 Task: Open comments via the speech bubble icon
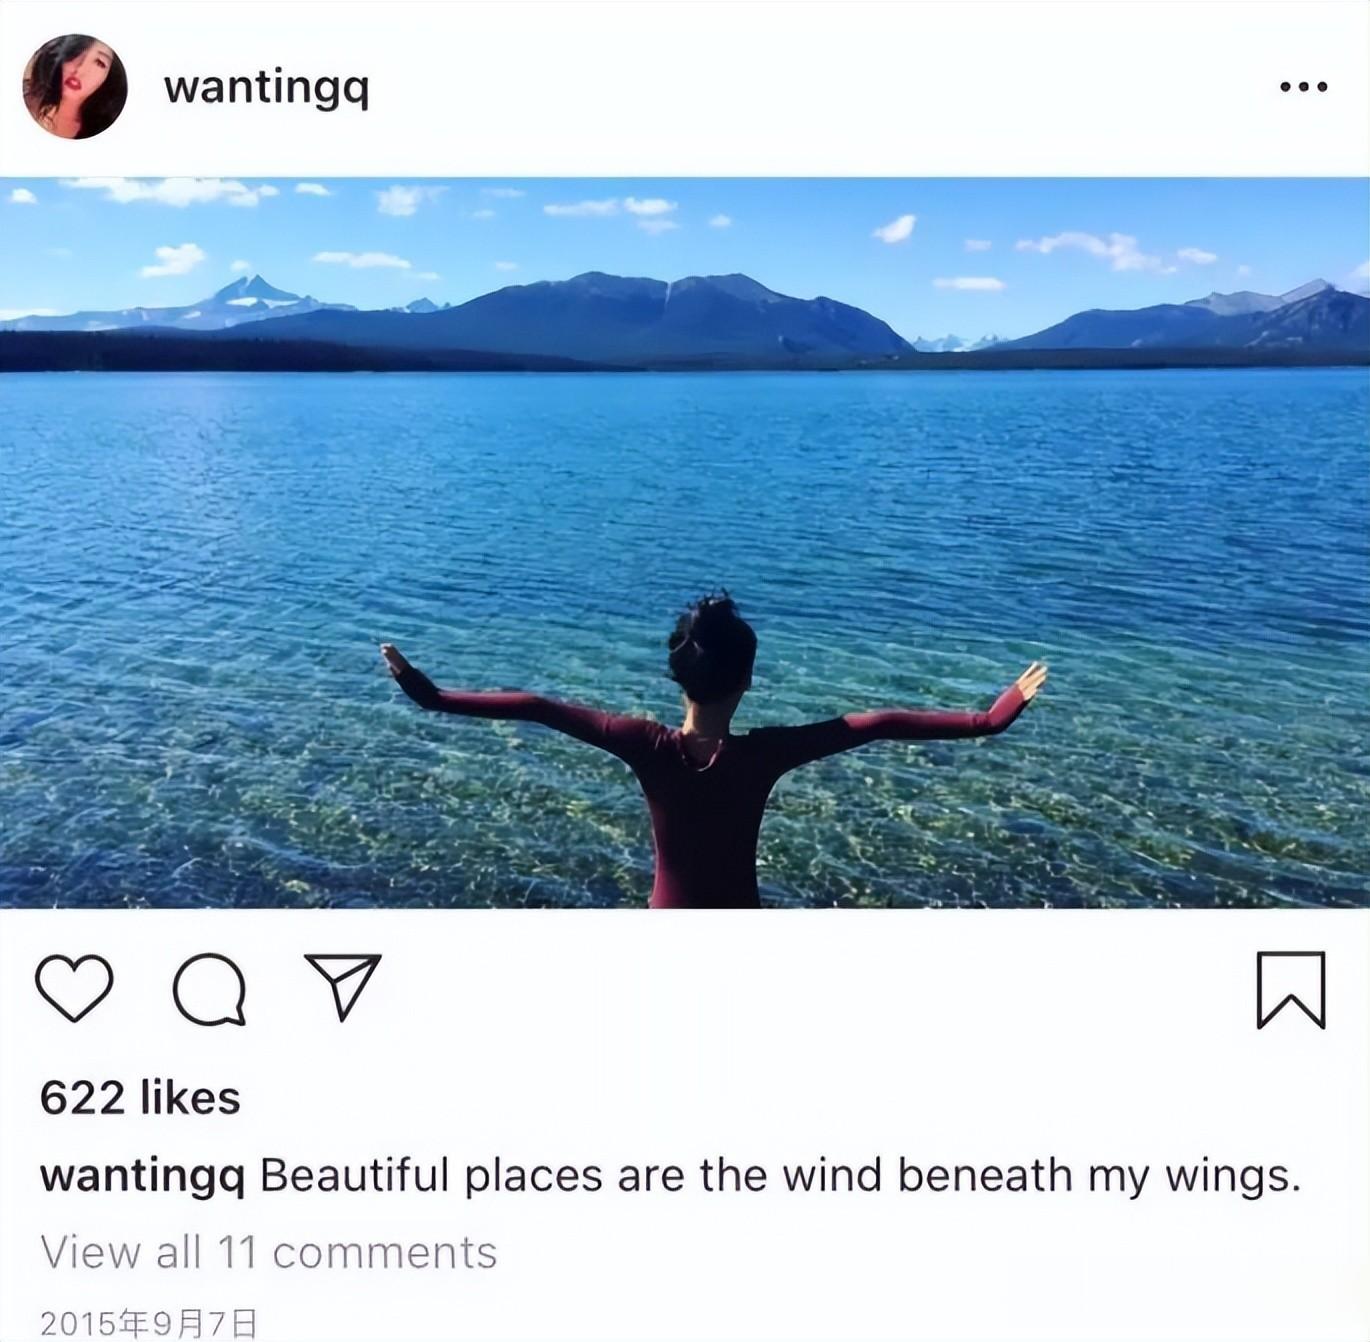click(209, 989)
